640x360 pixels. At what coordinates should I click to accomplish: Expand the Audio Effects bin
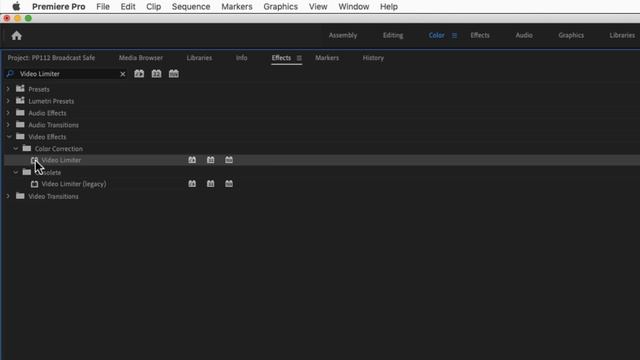click(x=8, y=113)
